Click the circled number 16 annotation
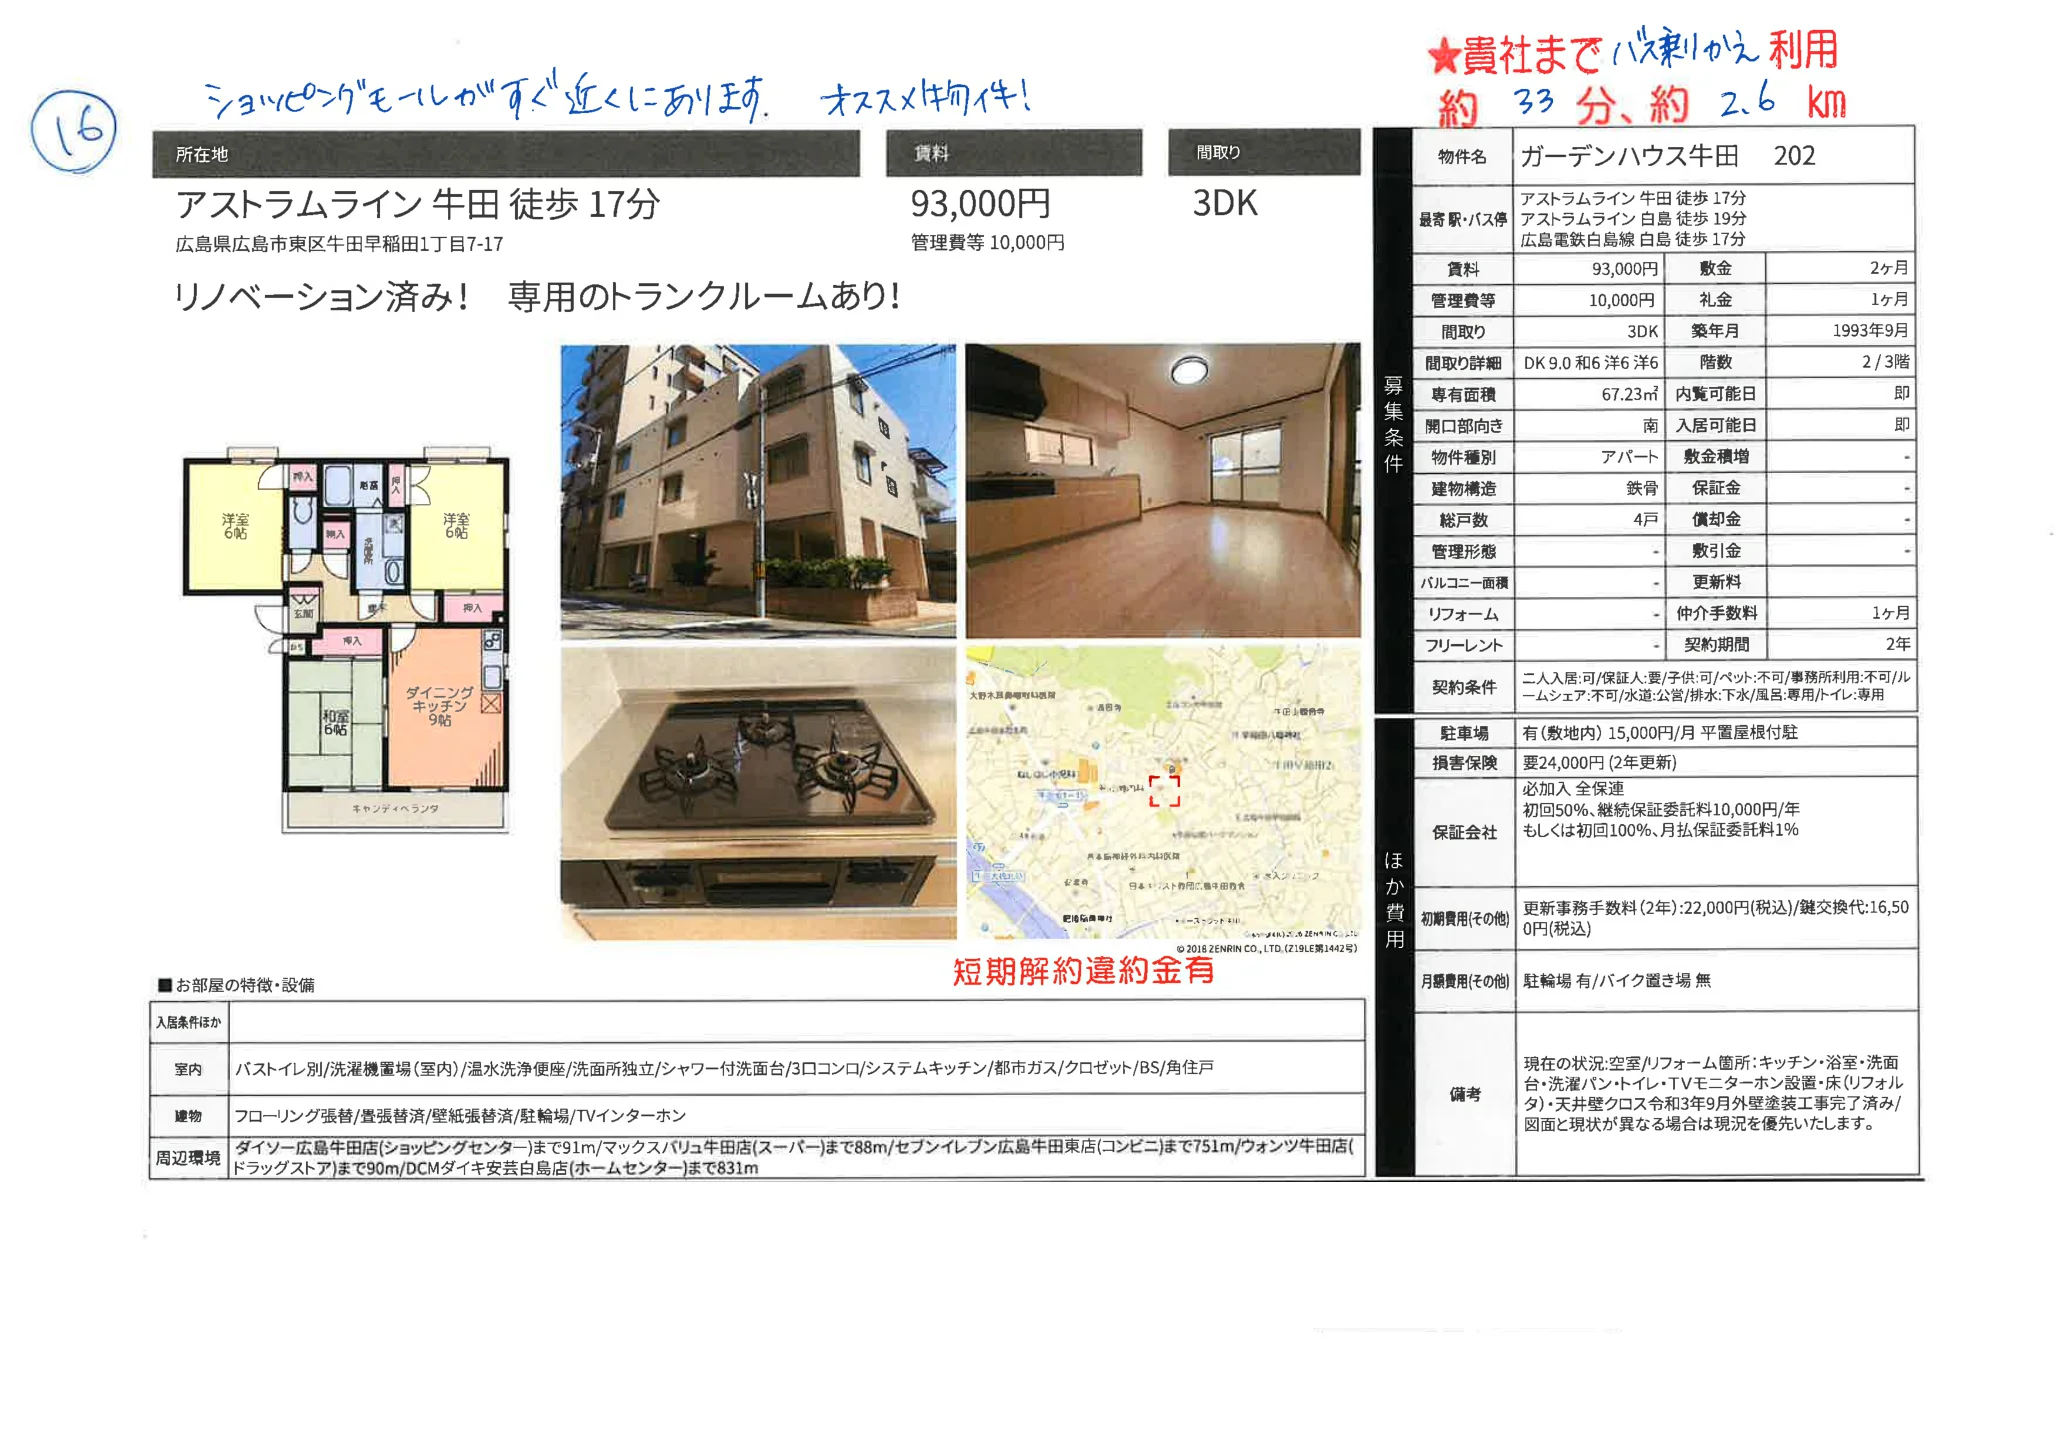Viewport: 2056px width, 1455px height. coord(73,131)
